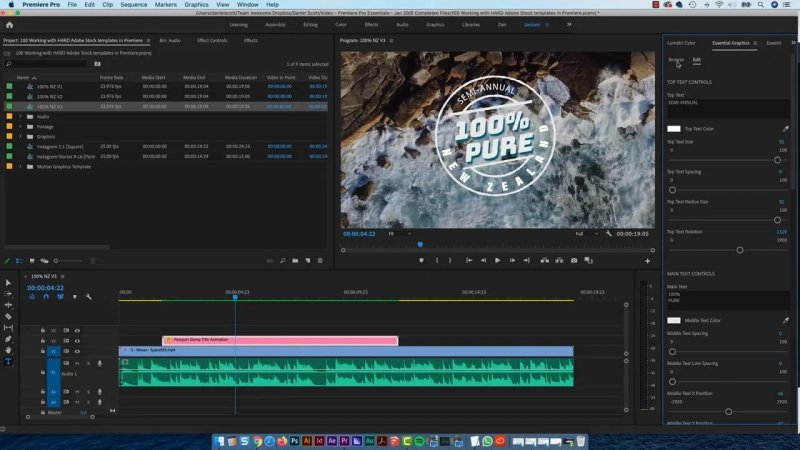This screenshot has width=800, height=450.
Task: Click New Bin icon in Project panel
Action: point(295,261)
